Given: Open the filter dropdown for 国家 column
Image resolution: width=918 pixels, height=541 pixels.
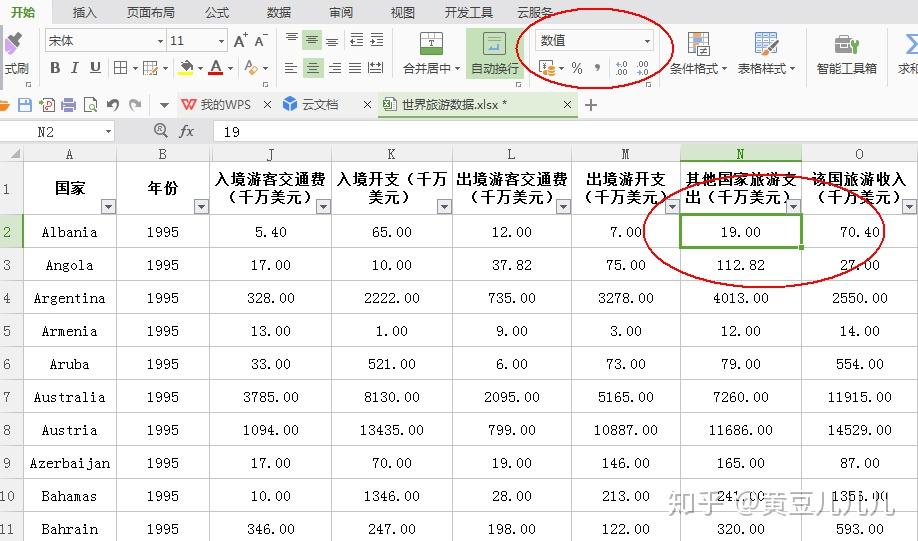Looking at the screenshot, I should pos(108,206).
